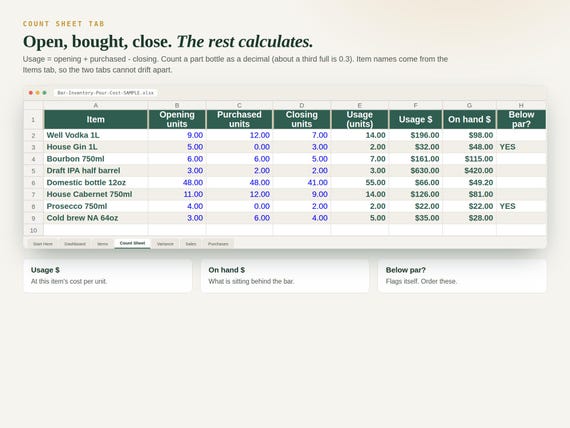Select column D header
This screenshot has width=570, height=428.
click(302, 105)
